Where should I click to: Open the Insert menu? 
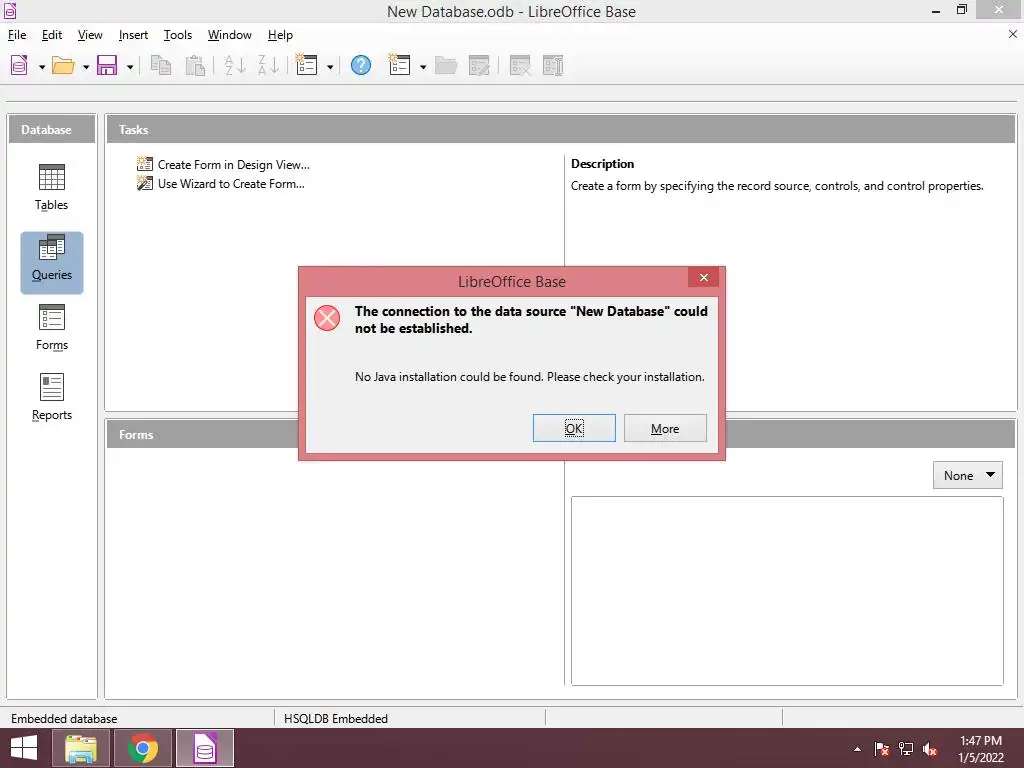(x=133, y=35)
